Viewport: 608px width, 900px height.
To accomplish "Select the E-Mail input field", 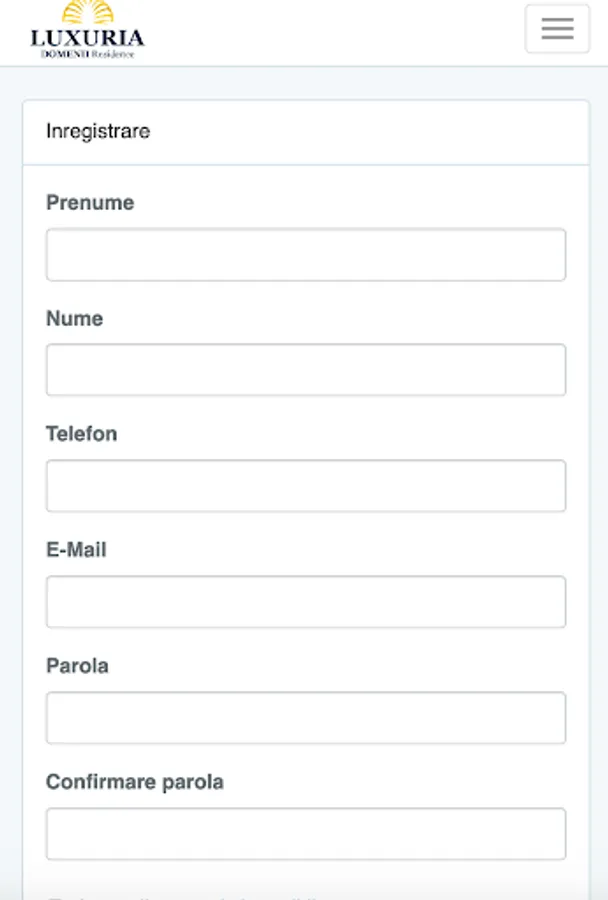I will coord(305,602).
